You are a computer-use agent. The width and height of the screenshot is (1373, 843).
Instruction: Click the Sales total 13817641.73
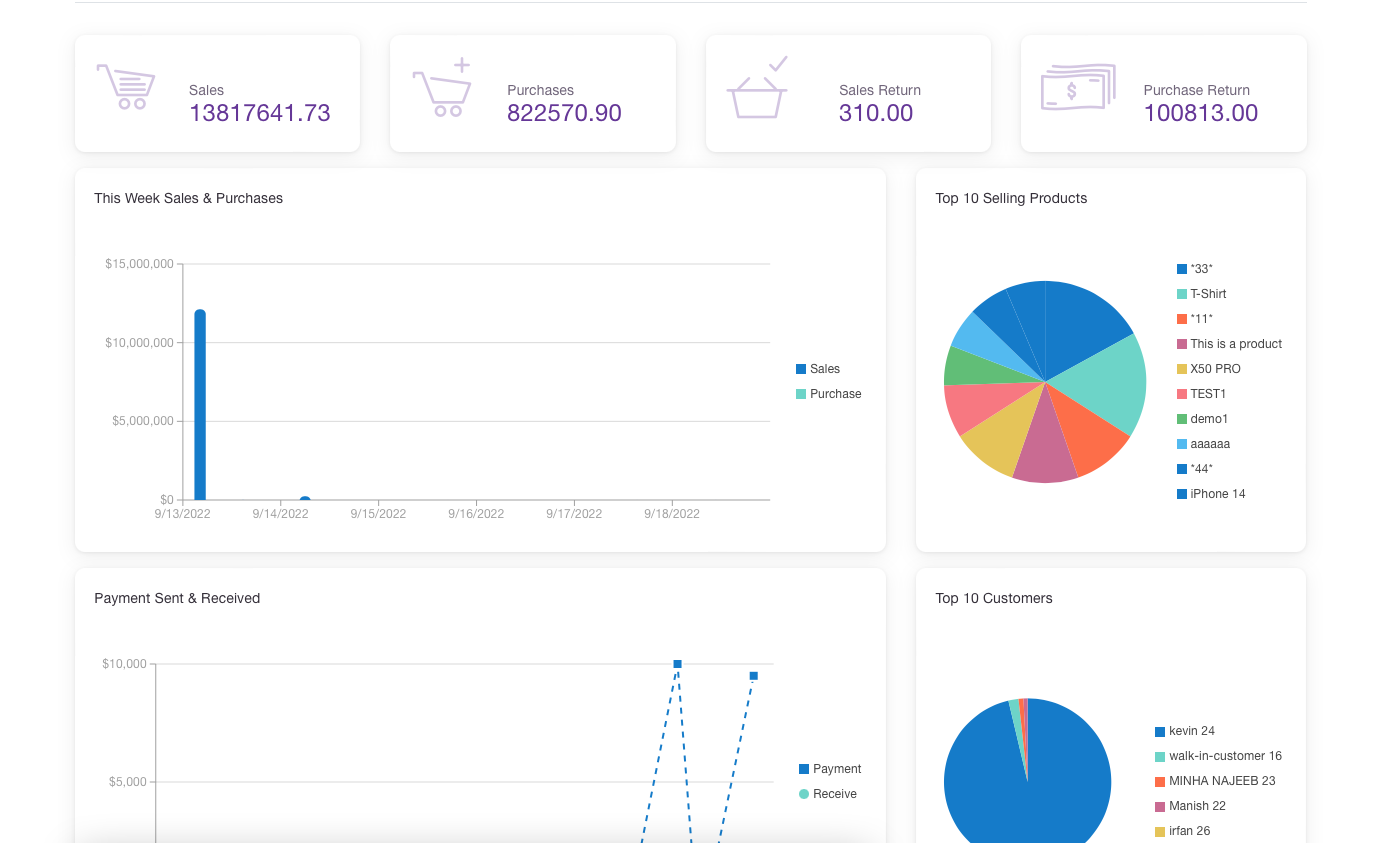pos(259,113)
